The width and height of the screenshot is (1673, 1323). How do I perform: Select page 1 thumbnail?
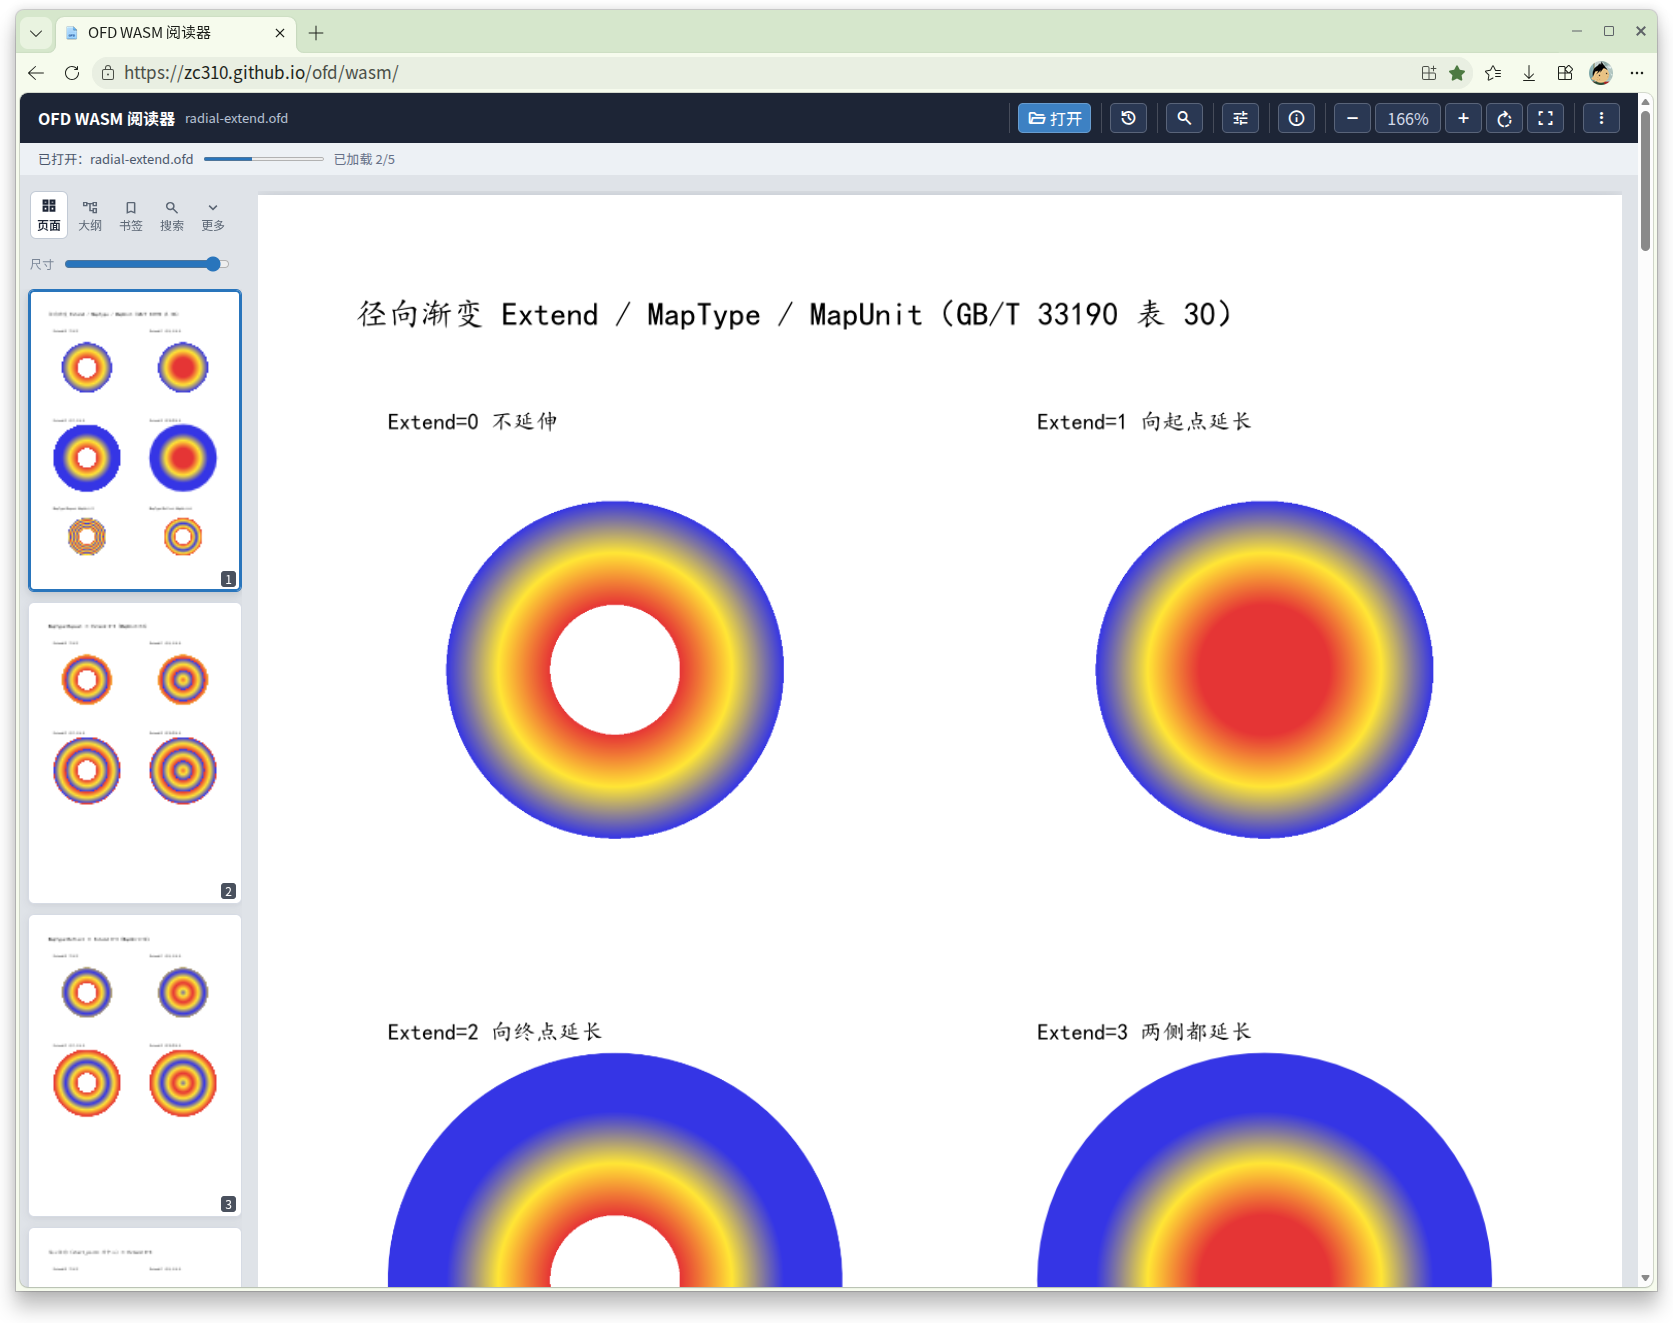pos(135,440)
